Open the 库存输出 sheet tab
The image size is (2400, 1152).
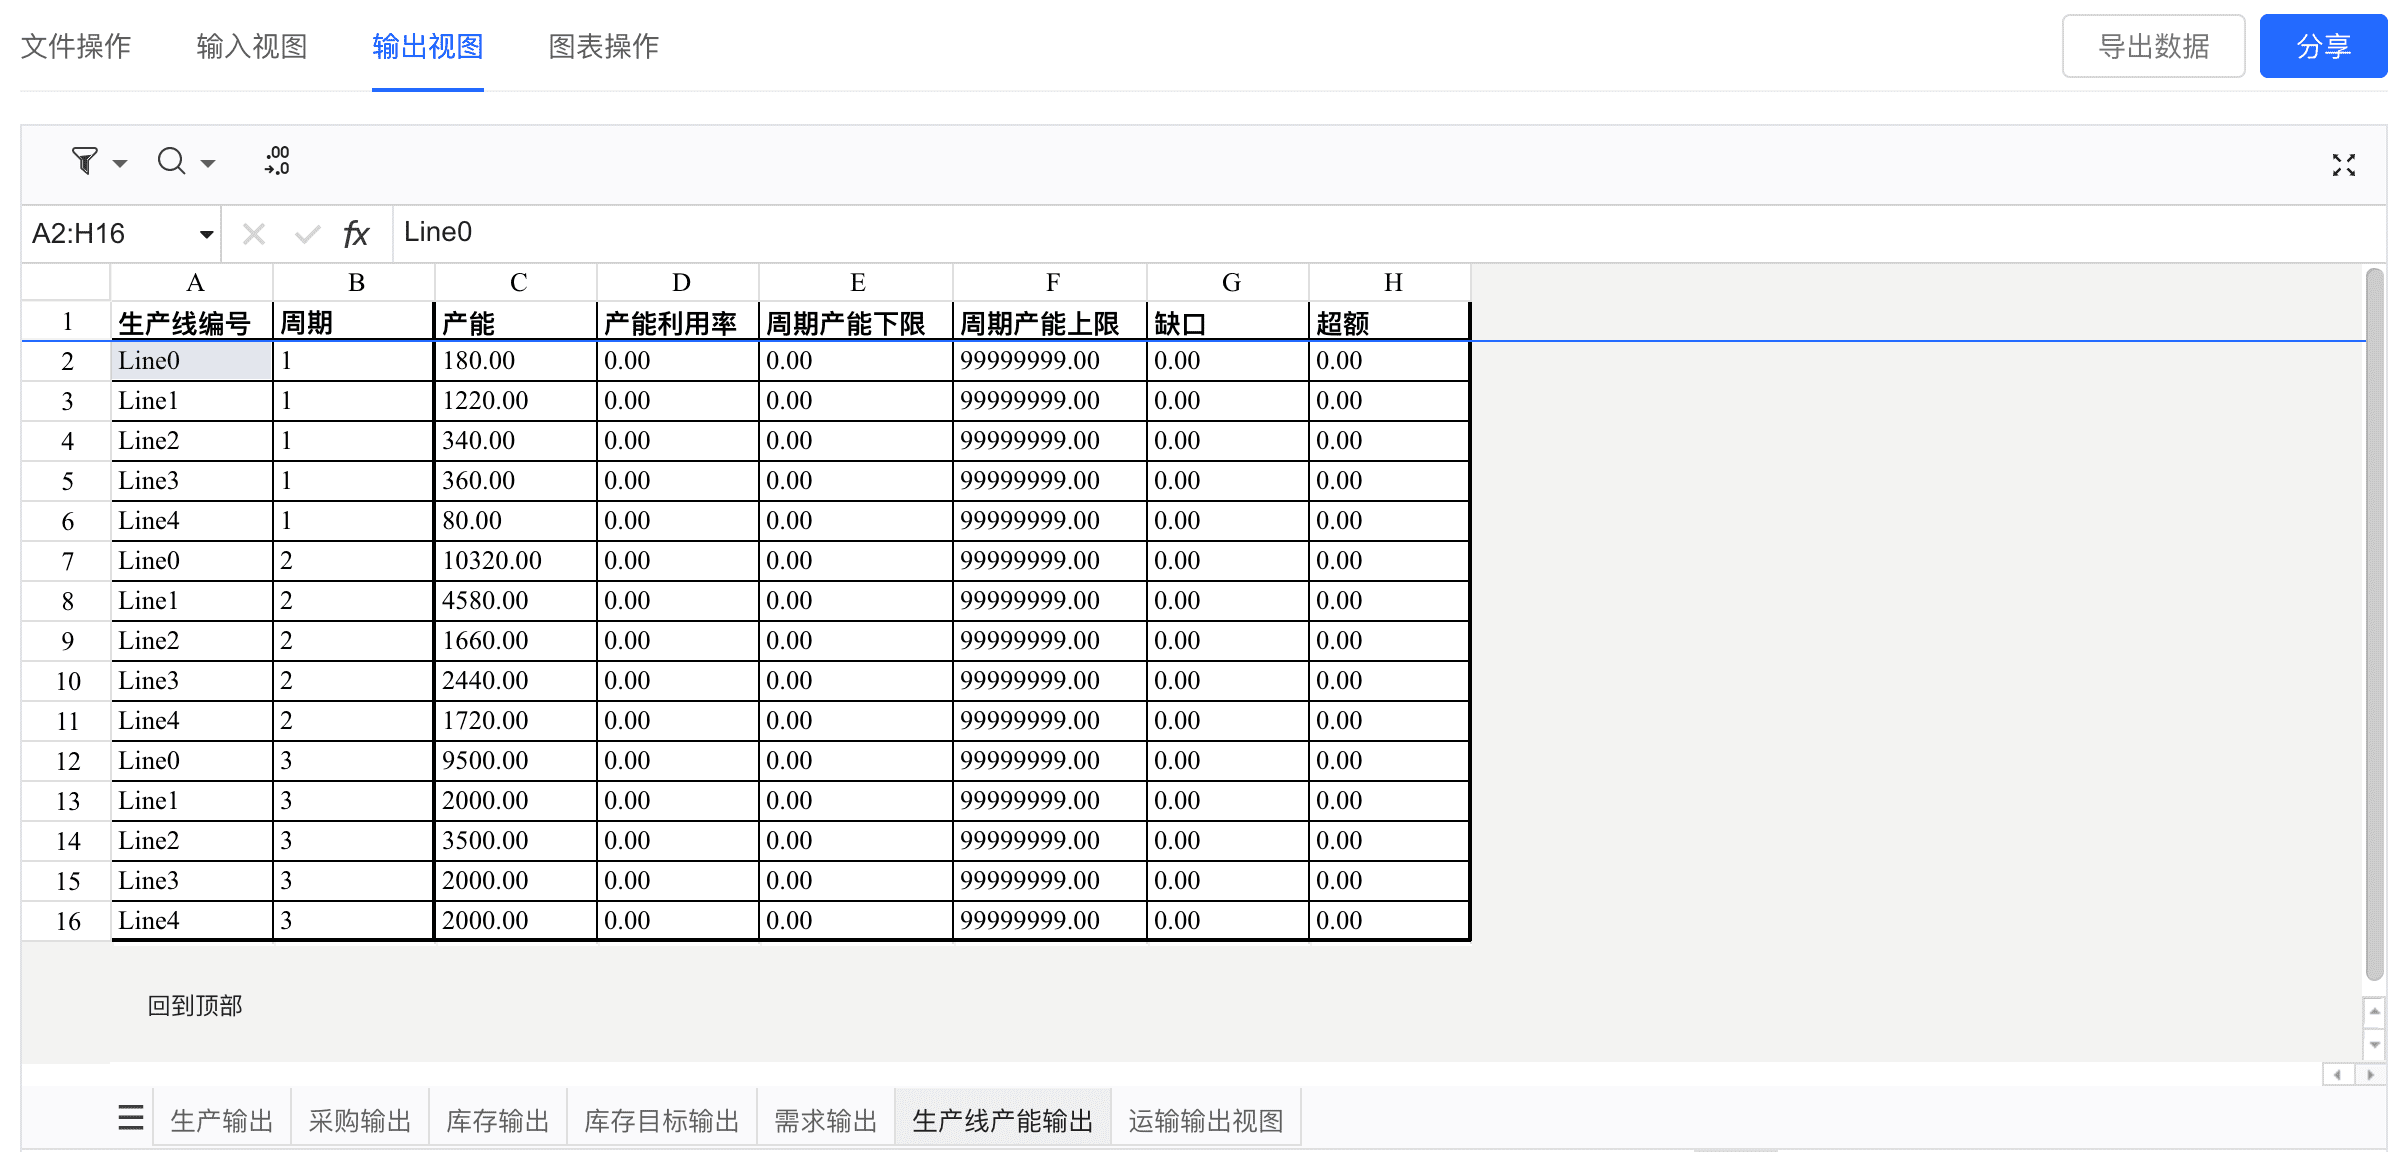(498, 1120)
